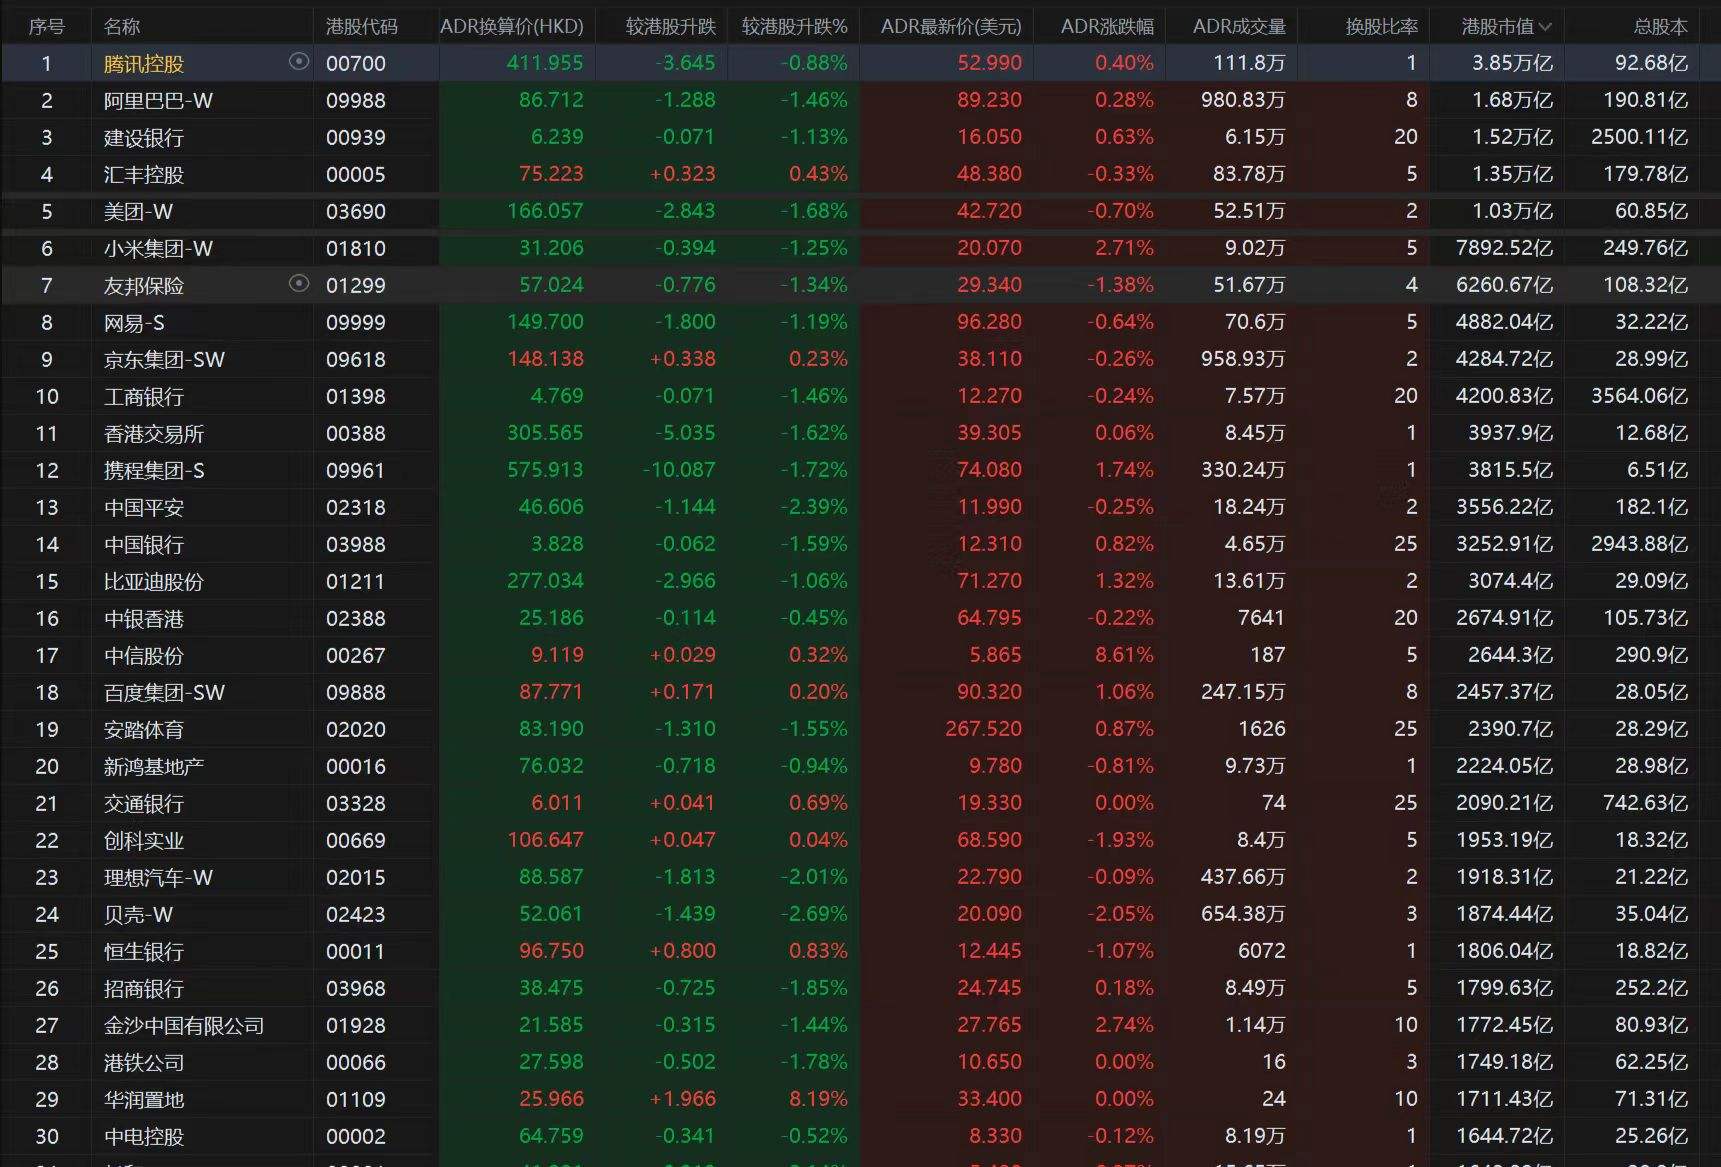
Task: Select the 理想汽车-W stock name
Action: pos(158,878)
